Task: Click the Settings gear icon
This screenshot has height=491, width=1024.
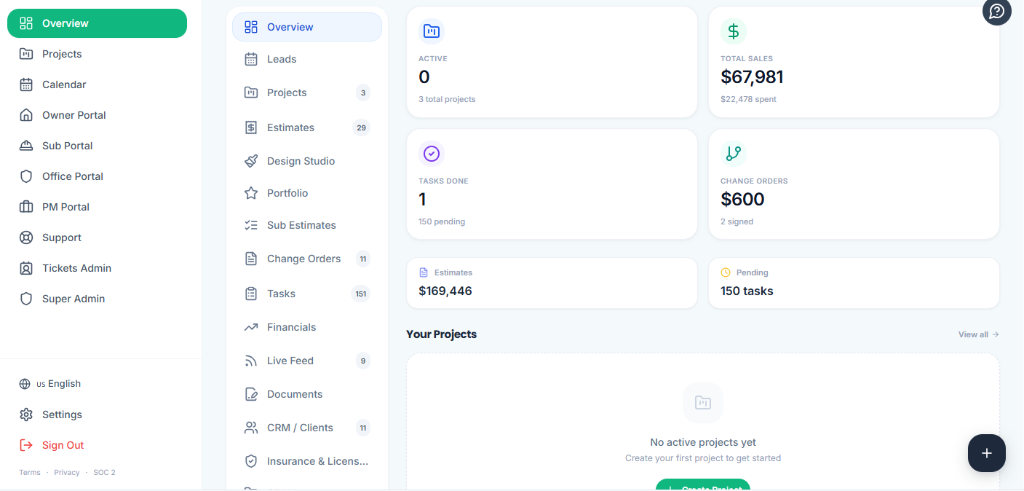Action: (26, 415)
